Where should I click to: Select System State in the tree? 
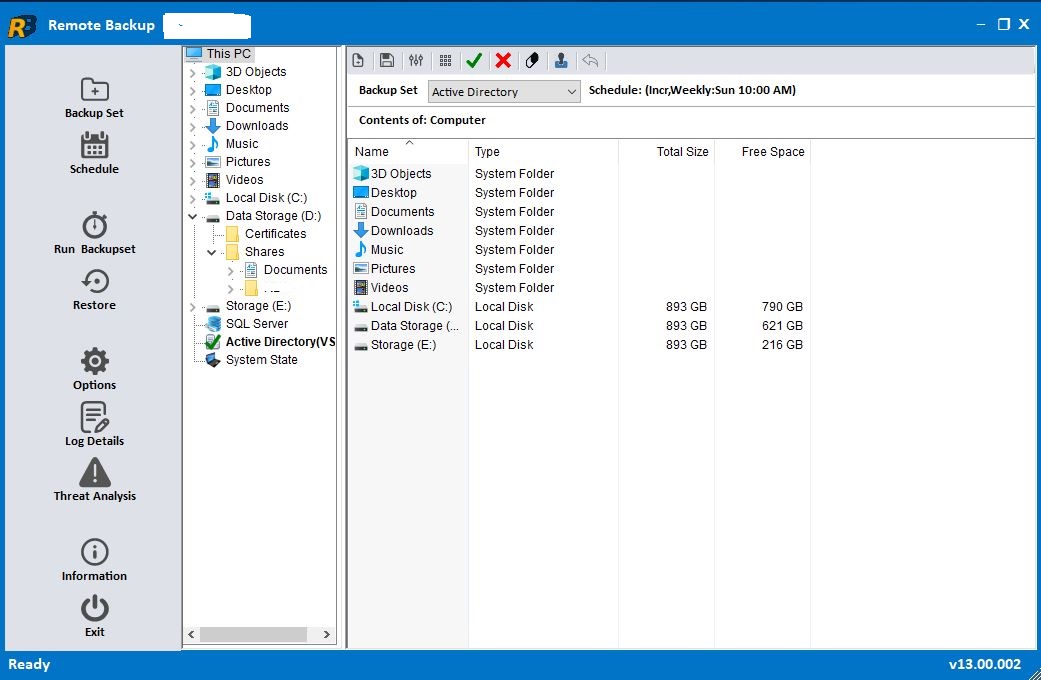(261, 359)
